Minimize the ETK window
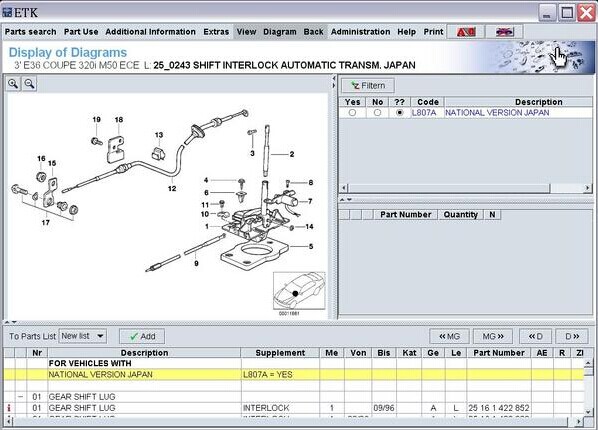 (547, 13)
